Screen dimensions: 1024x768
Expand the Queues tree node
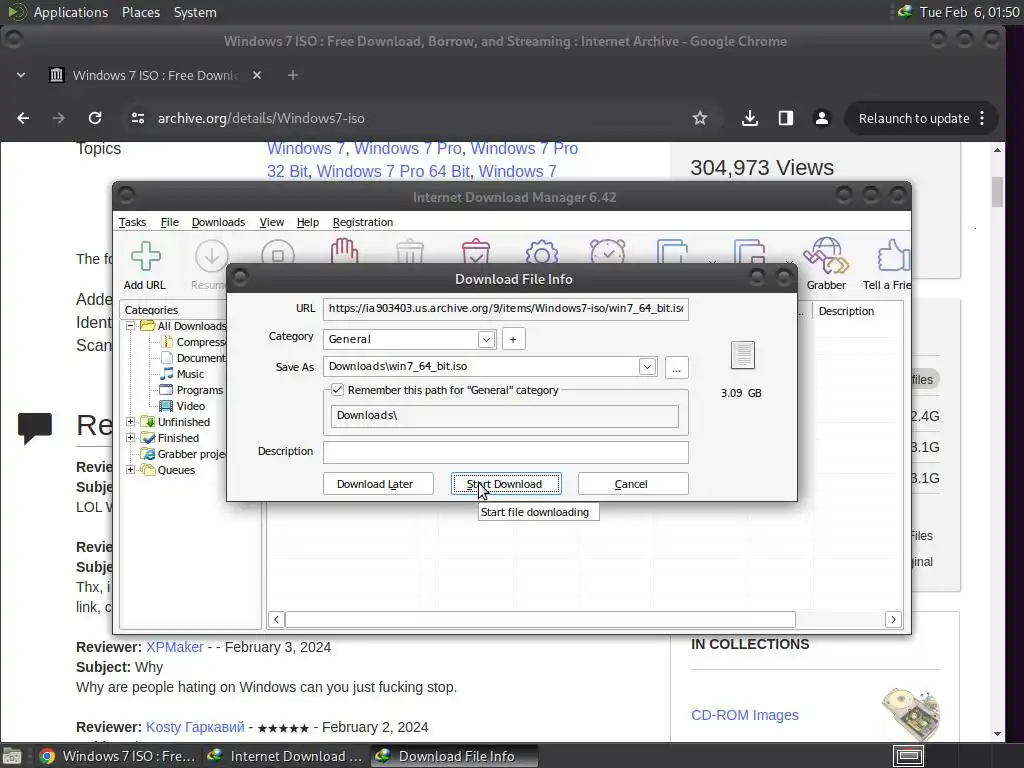[131, 470]
